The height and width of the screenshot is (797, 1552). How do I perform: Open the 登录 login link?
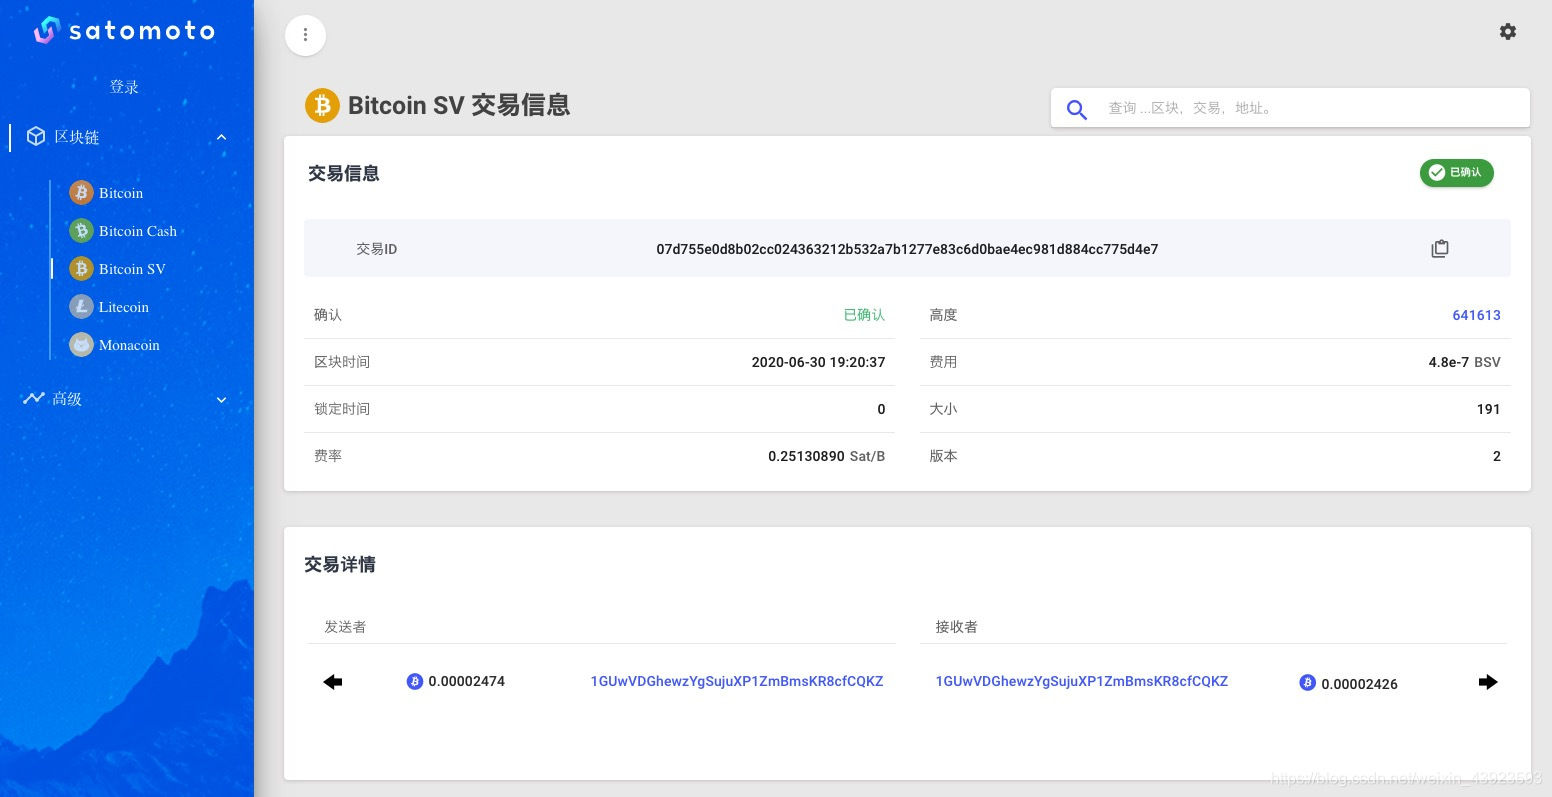(x=124, y=87)
